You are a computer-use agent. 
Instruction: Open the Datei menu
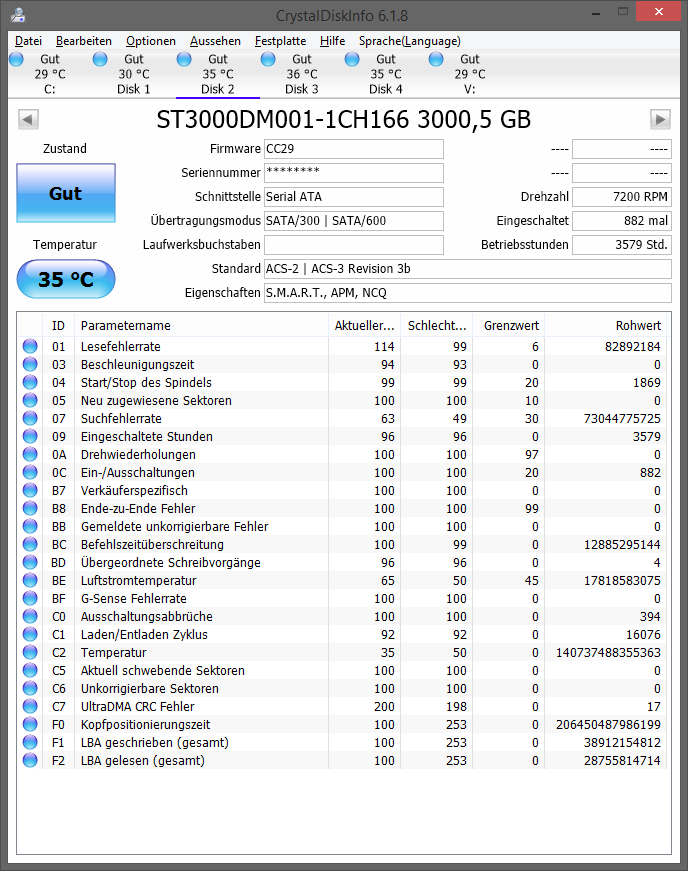pos(28,41)
